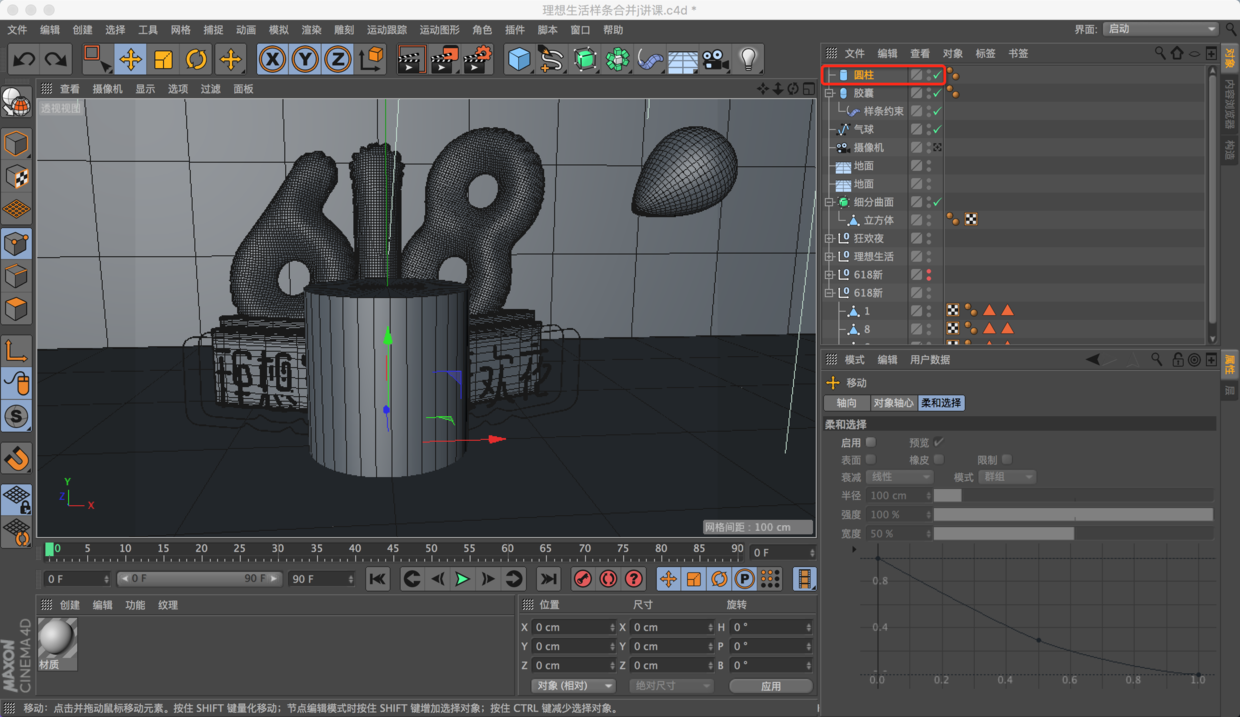Open the 内容浏览器 side tab
1240x717 pixels.
point(1230,105)
